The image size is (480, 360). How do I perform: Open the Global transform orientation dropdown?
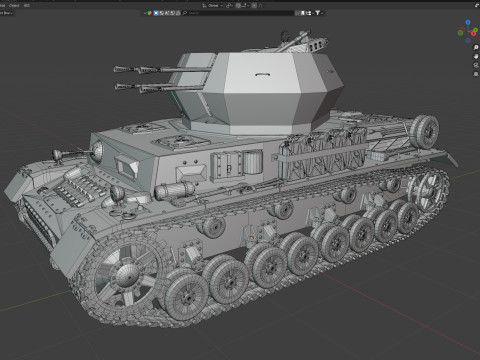tap(213, 6)
